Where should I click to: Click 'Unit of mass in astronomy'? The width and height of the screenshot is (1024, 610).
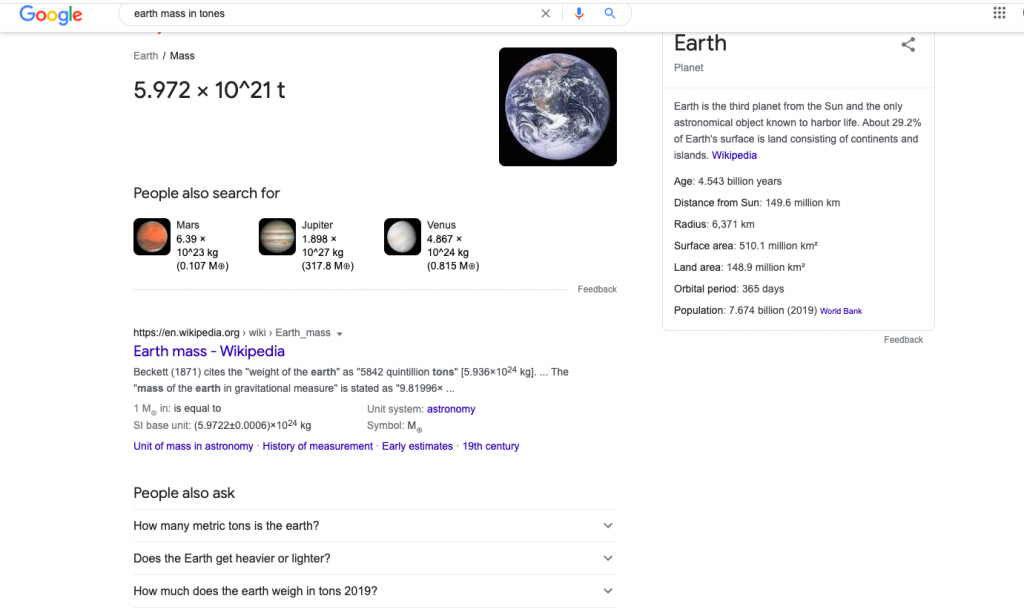click(x=193, y=446)
